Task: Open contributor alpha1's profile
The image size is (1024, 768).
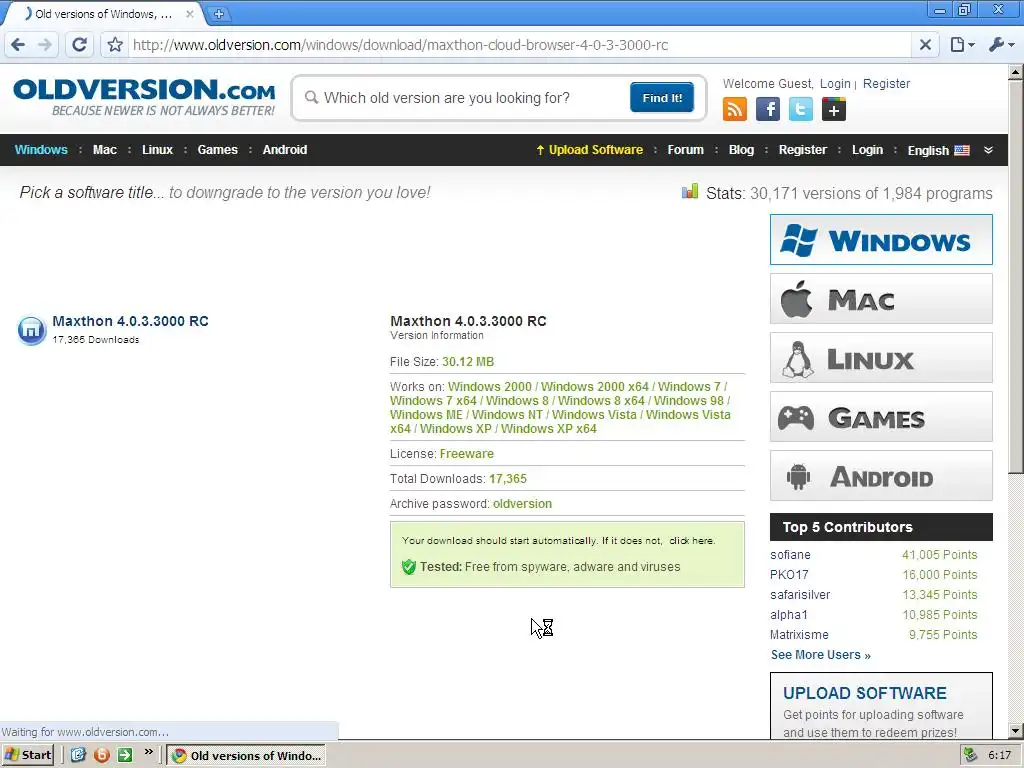Action: [x=789, y=615]
